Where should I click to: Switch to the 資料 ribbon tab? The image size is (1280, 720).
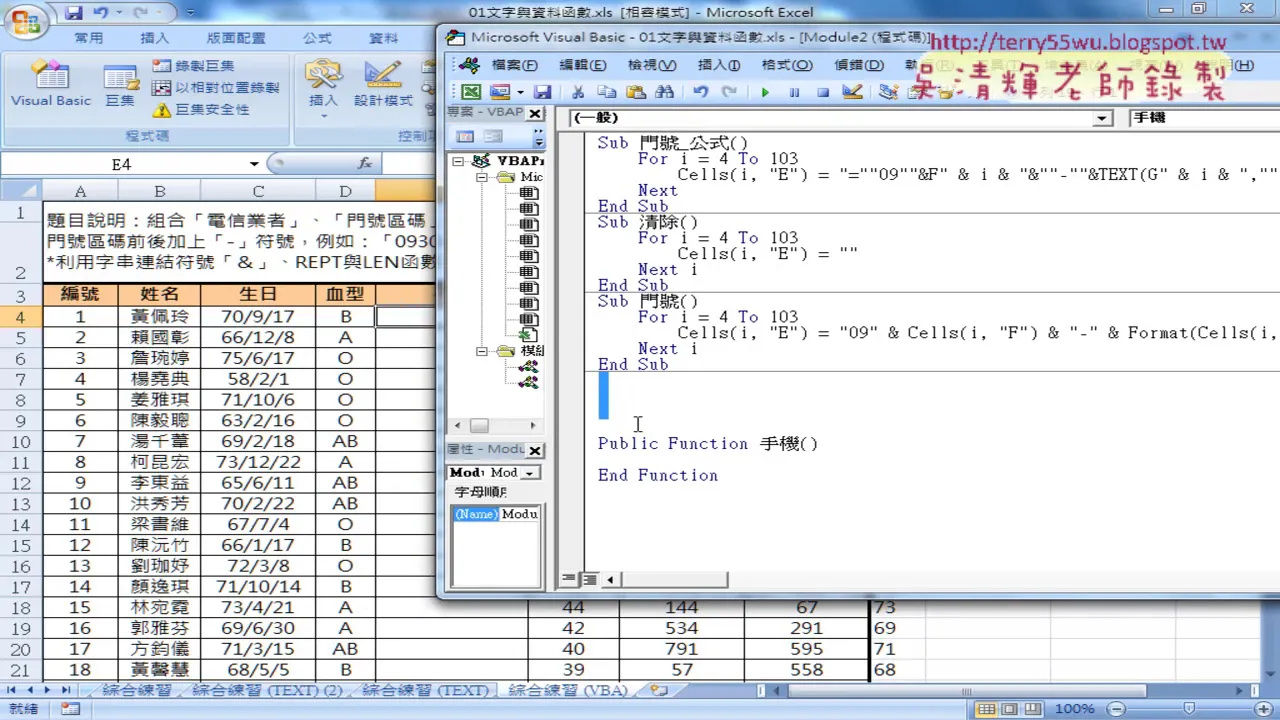[x=383, y=38]
